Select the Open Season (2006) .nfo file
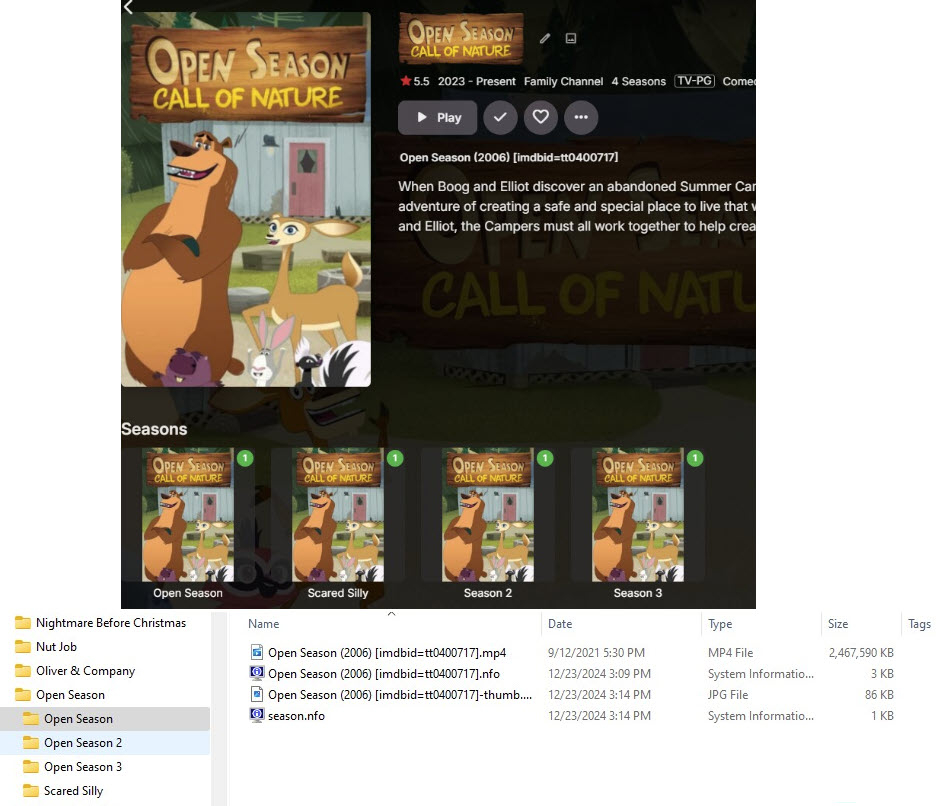 pyautogui.click(x=383, y=674)
